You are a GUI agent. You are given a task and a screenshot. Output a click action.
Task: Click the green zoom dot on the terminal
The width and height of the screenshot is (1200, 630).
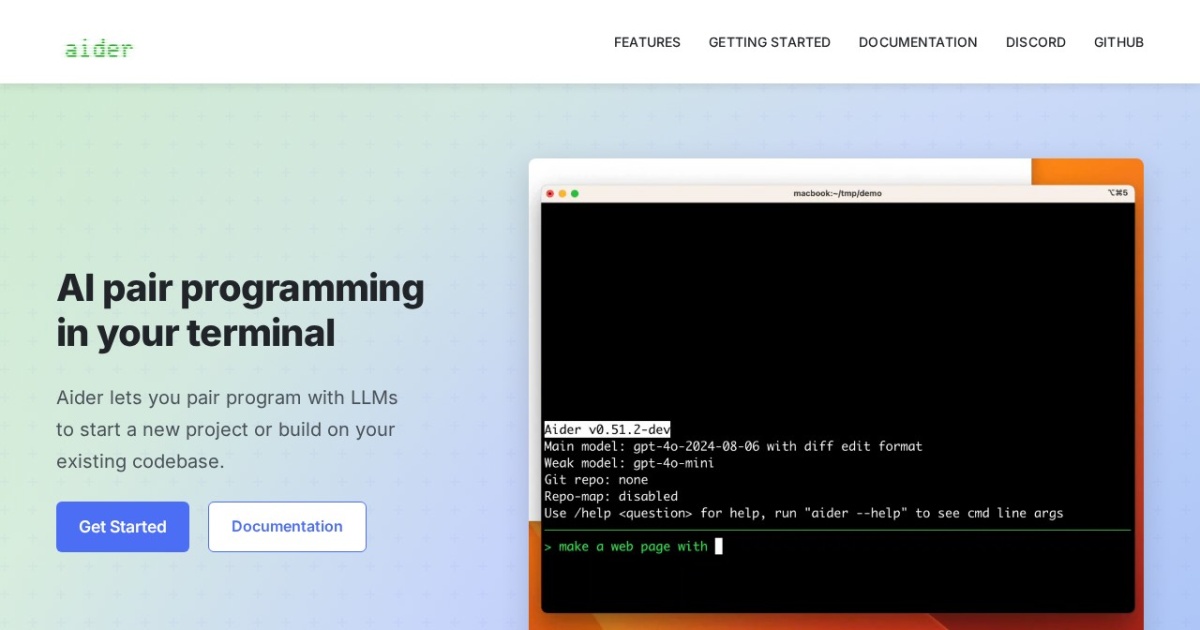coord(575,194)
